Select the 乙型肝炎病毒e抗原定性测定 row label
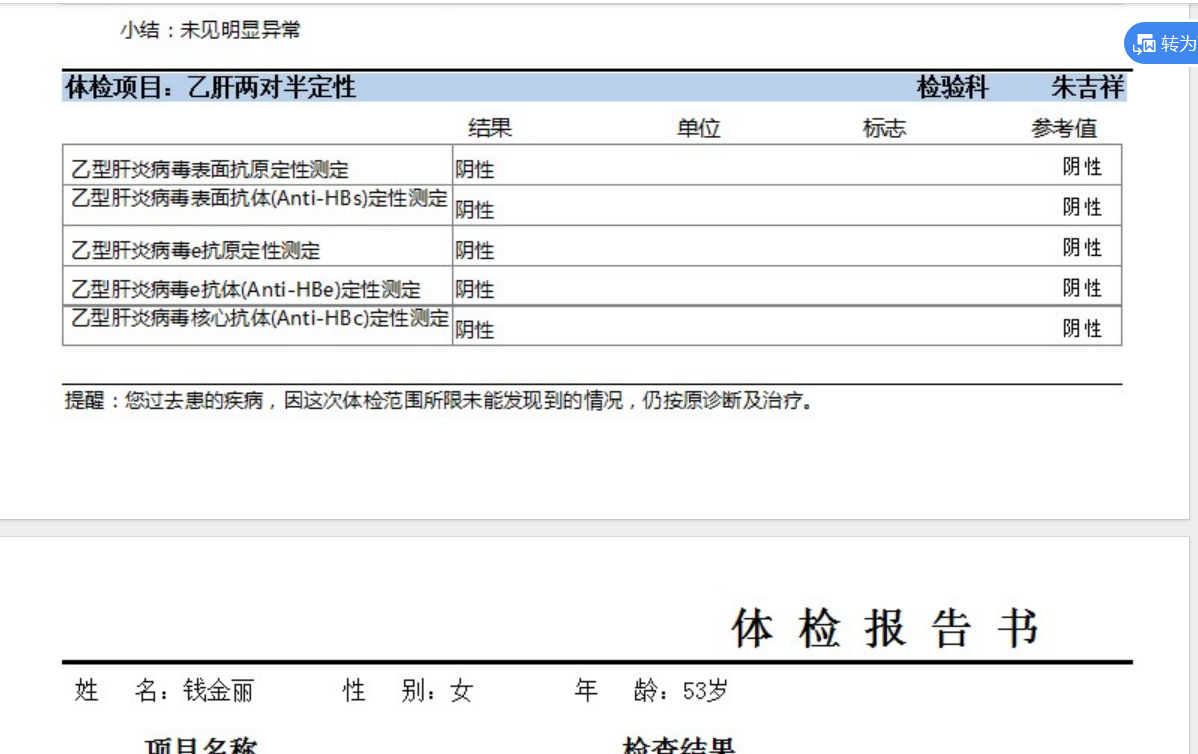 coord(196,250)
